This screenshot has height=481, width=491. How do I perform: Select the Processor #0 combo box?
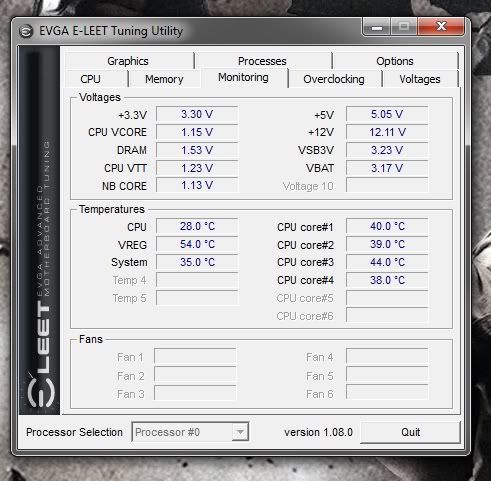(190, 432)
